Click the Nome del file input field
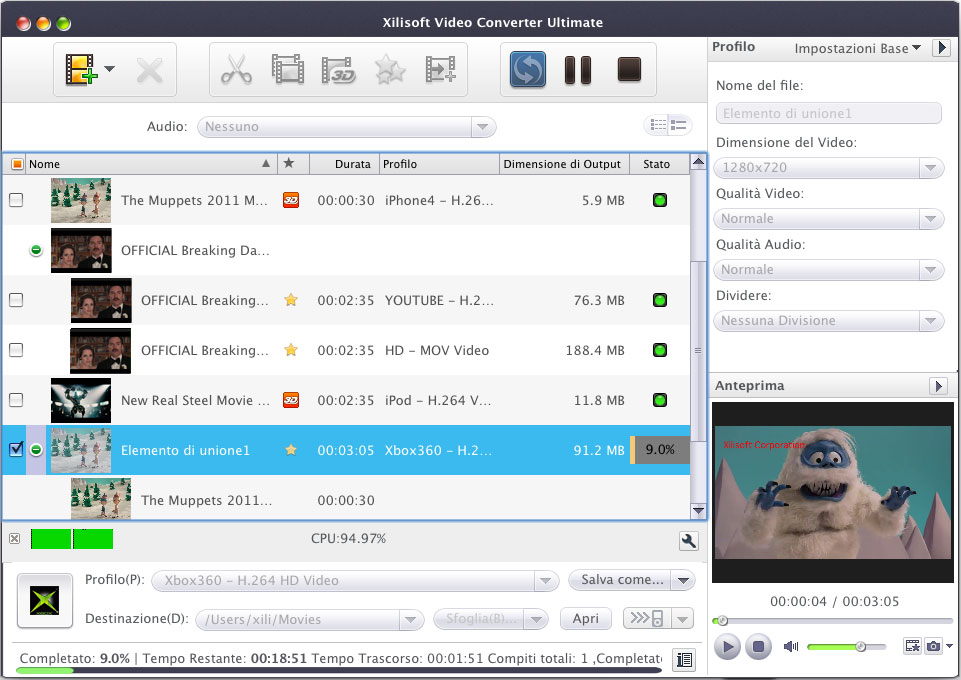This screenshot has width=961, height=680. pos(829,113)
